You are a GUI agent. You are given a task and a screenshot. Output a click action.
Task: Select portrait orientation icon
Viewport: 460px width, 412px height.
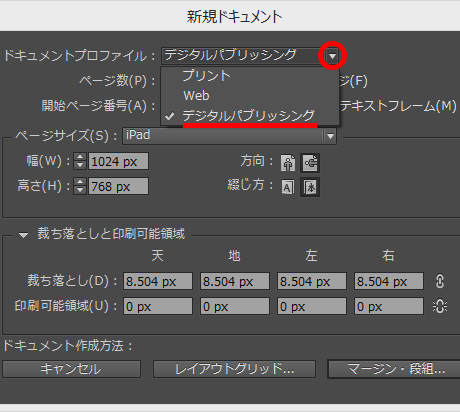[288, 163]
